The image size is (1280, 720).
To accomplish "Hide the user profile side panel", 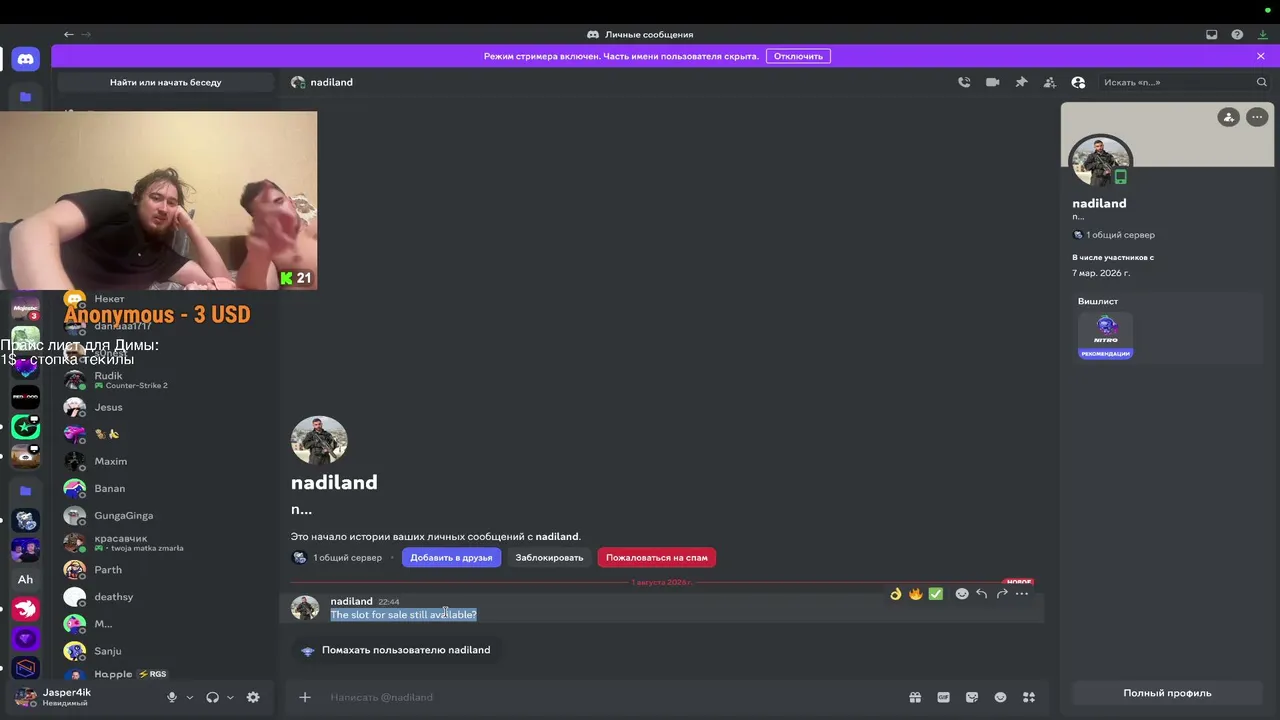I will [x=1078, y=82].
